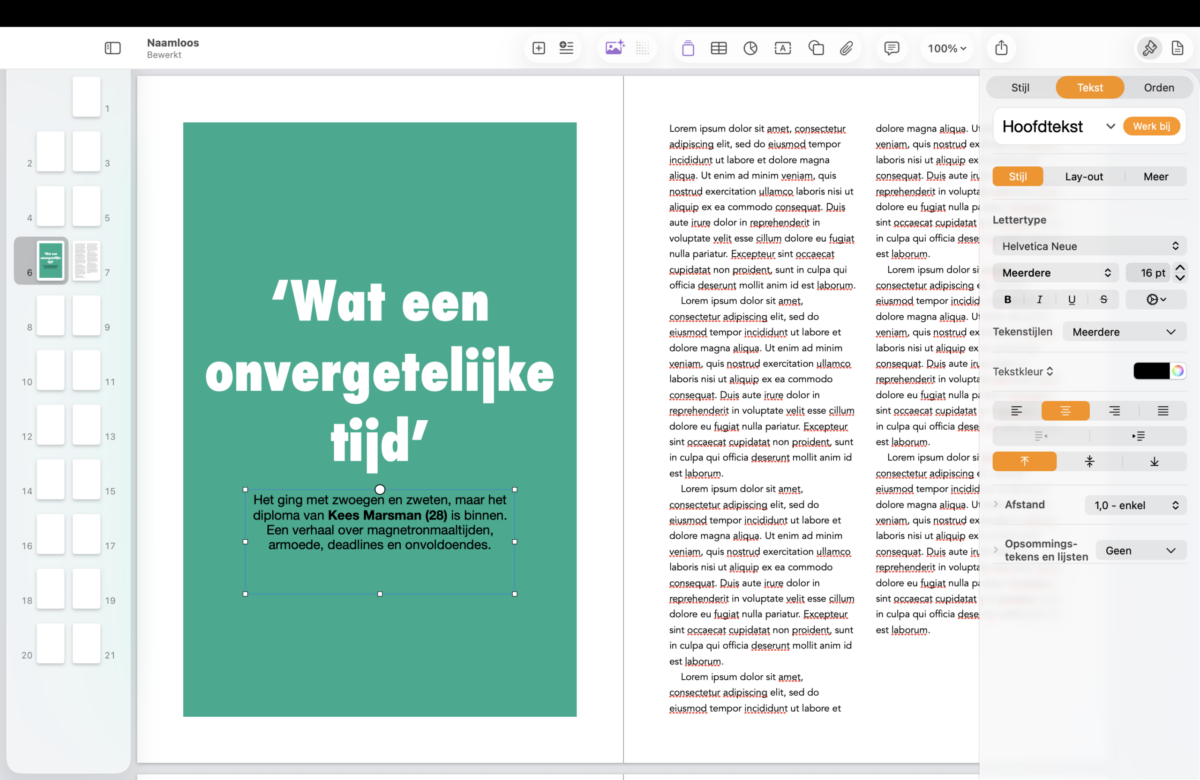Toggle underline formatting
1200x780 pixels.
pos(1072,299)
